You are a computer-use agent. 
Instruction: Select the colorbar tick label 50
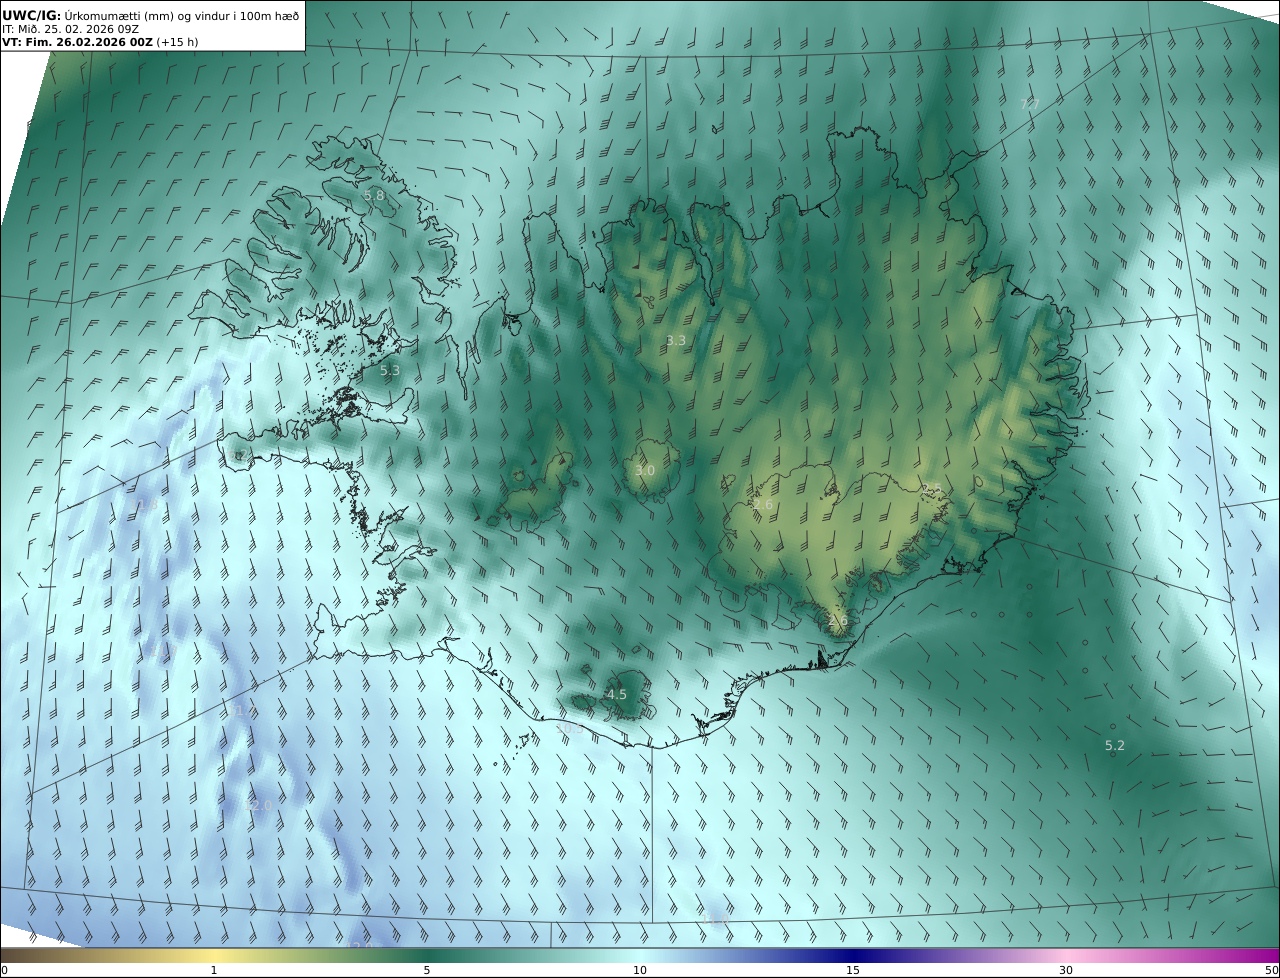tap(1272, 970)
